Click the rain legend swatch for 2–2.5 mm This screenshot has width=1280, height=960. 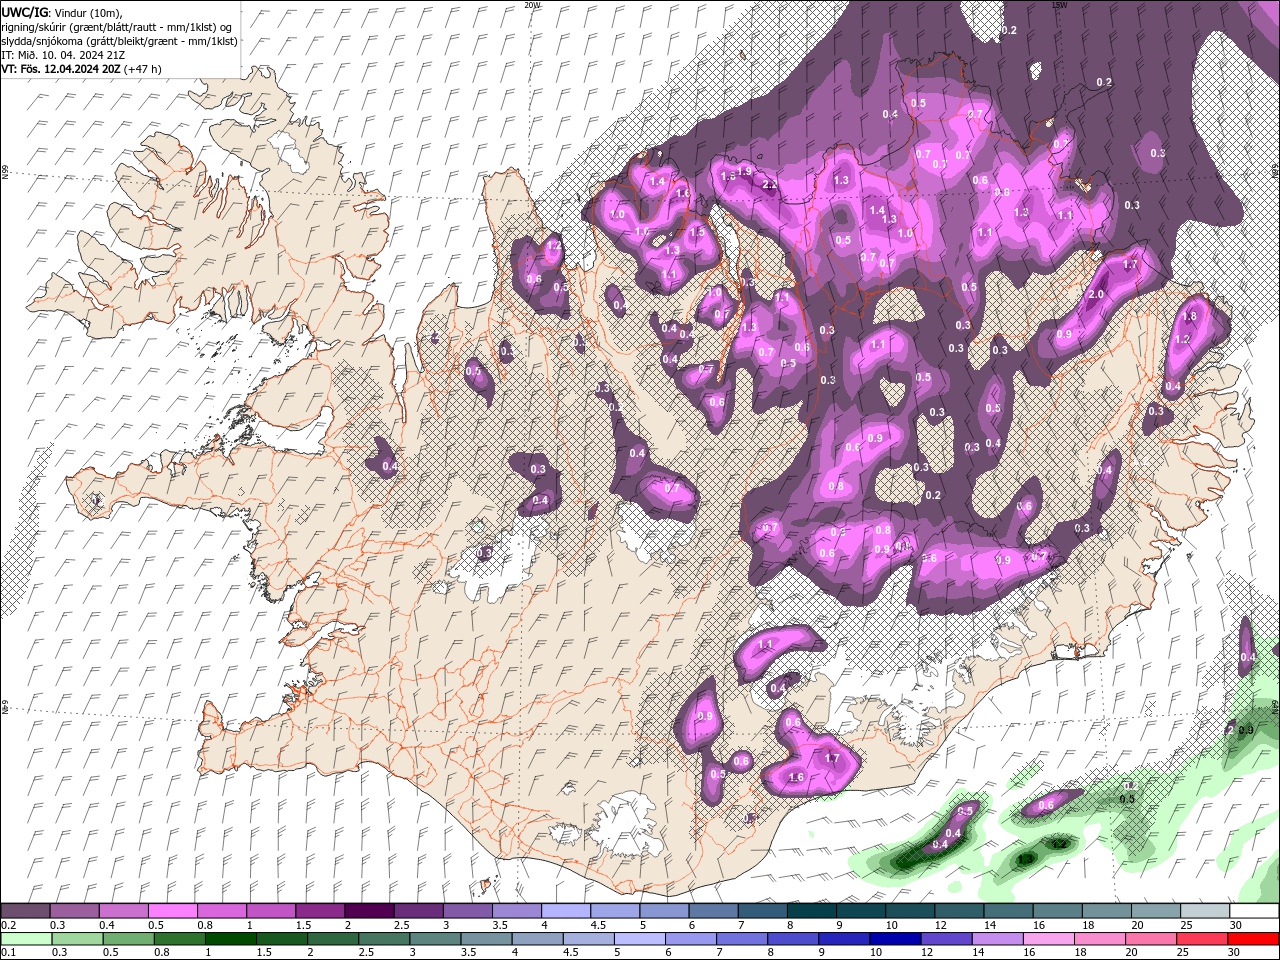tap(334, 940)
